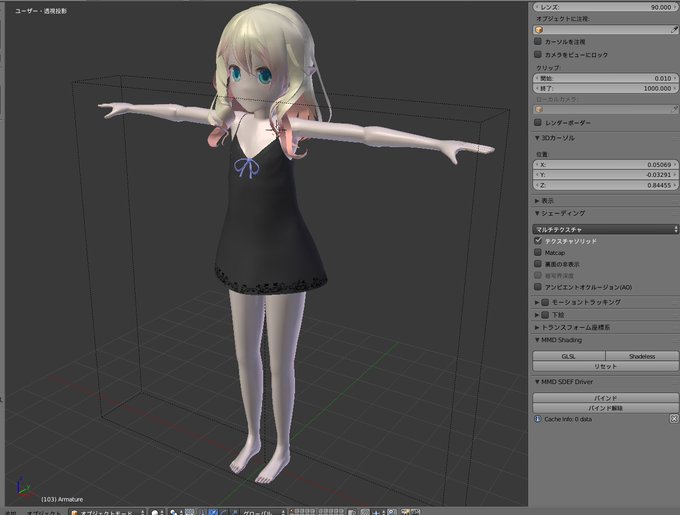
Task: Enable the background images (下絵) checkbox
Action: coord(545,315)
